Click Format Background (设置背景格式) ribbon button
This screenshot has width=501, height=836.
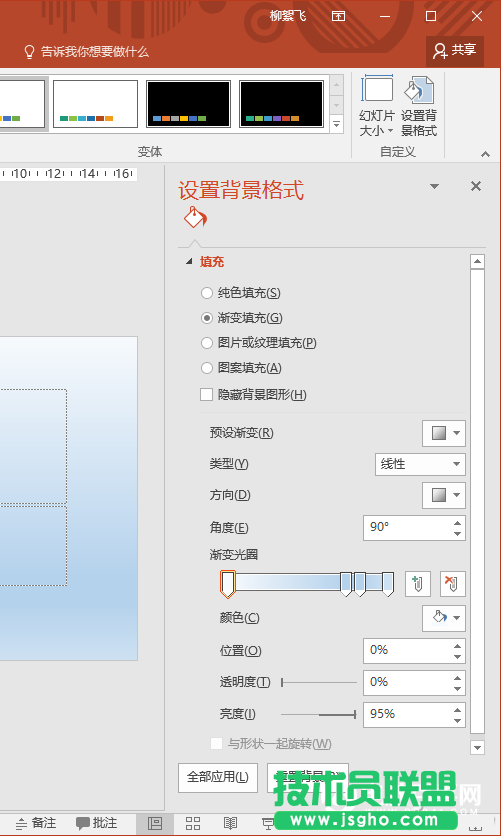coord(419,107)
